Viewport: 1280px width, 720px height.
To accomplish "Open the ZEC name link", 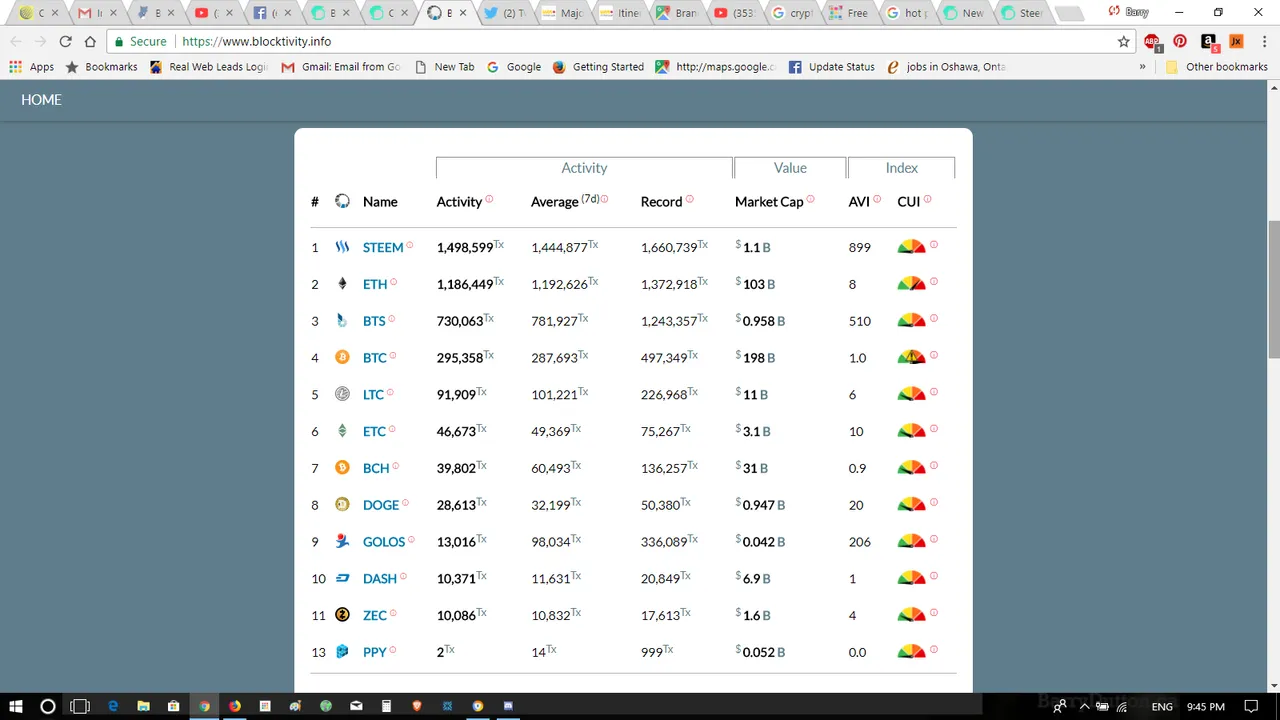I will tap(375, 615).
